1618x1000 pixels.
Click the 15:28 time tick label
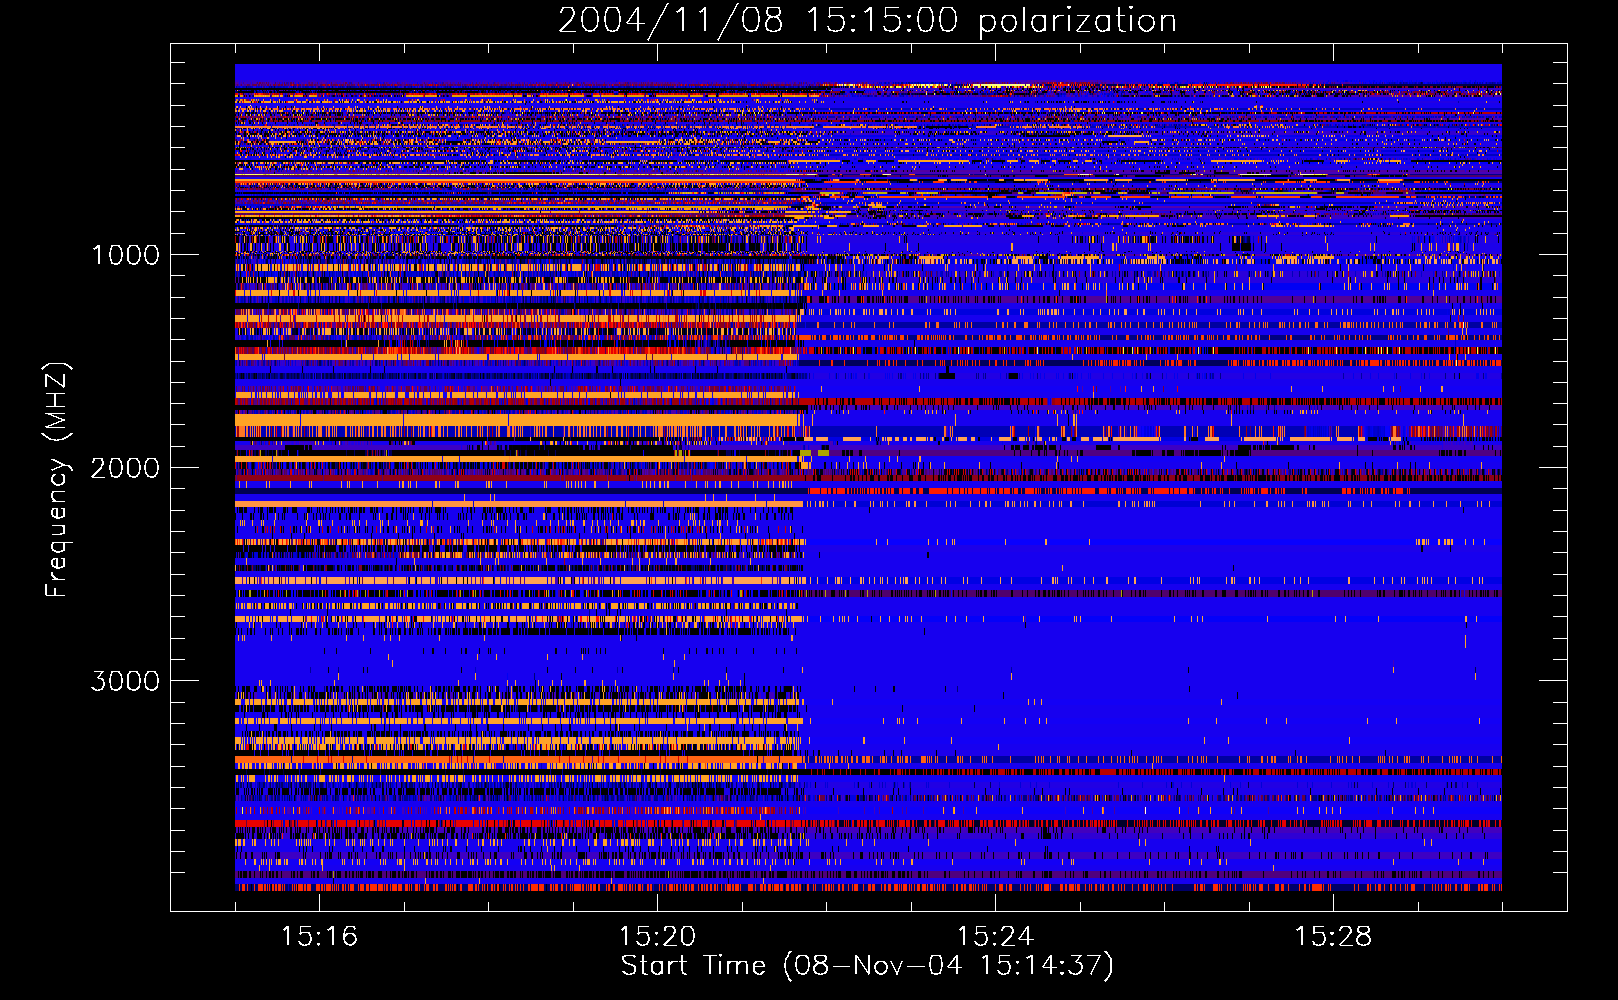coord(1333,936)
